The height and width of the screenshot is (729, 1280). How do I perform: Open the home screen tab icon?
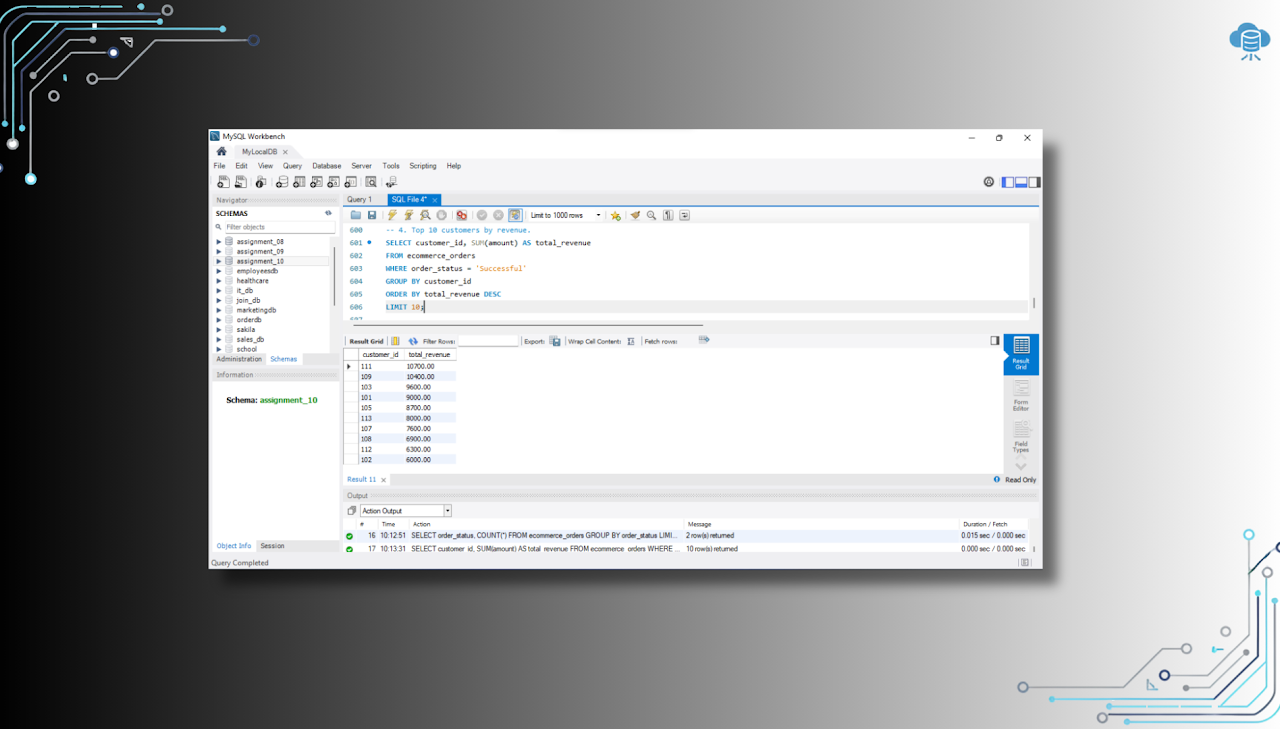click(x=221, y=152)
